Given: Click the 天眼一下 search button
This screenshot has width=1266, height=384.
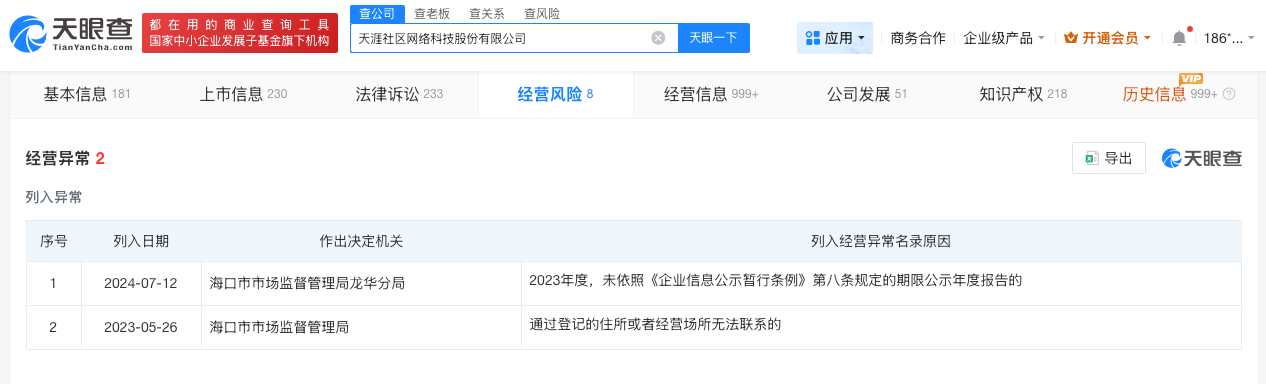Looking at the screenshot, I should tap(713, 38).
